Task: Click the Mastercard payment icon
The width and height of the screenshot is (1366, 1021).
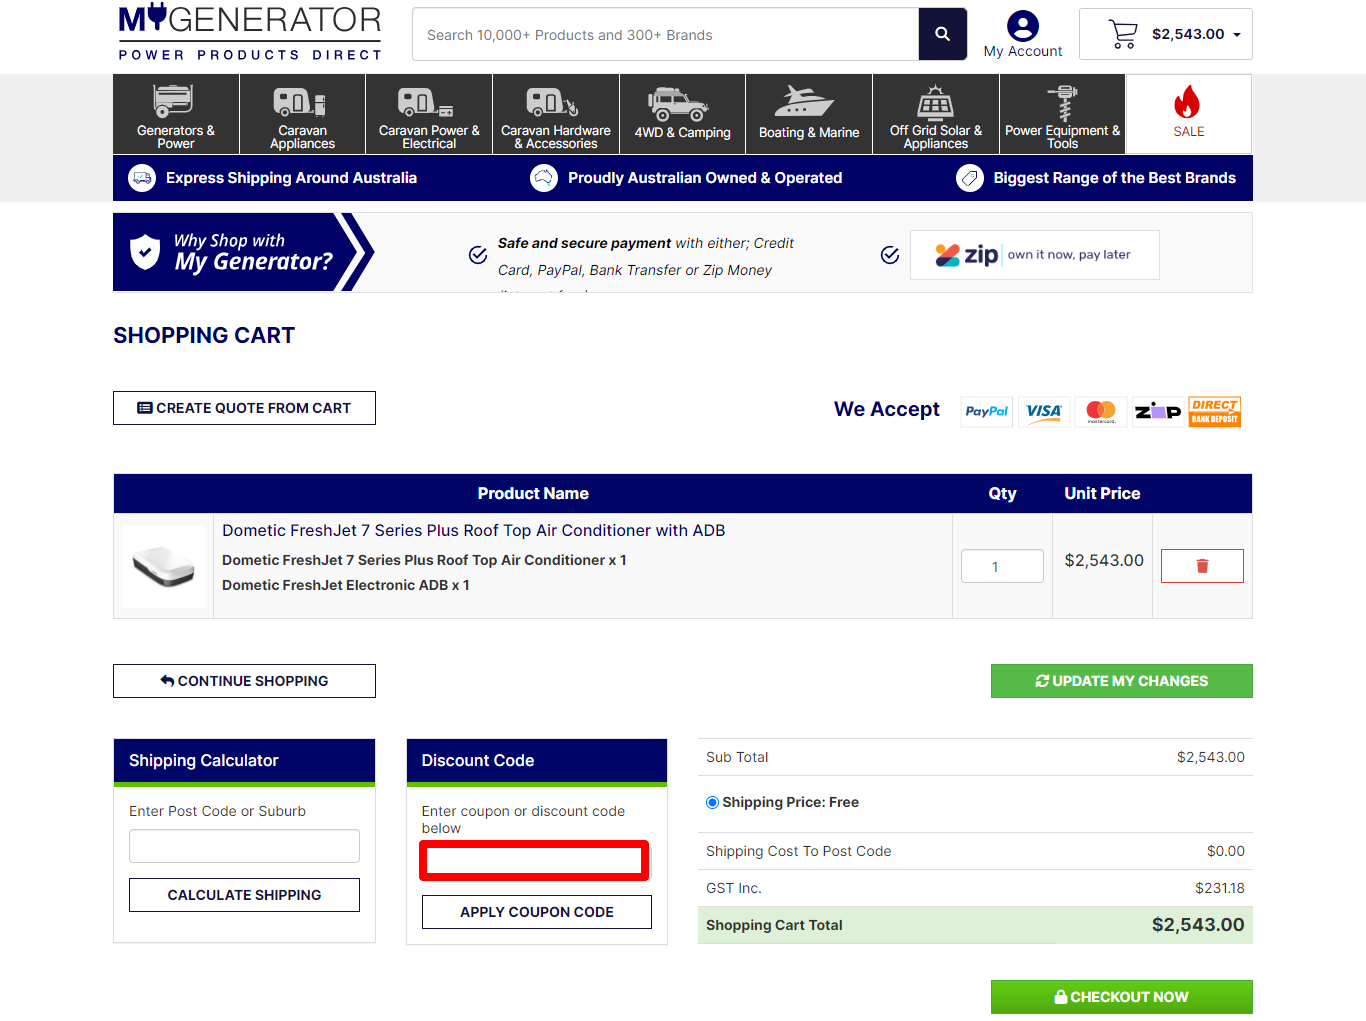Action: click(x=1100, y=411)
